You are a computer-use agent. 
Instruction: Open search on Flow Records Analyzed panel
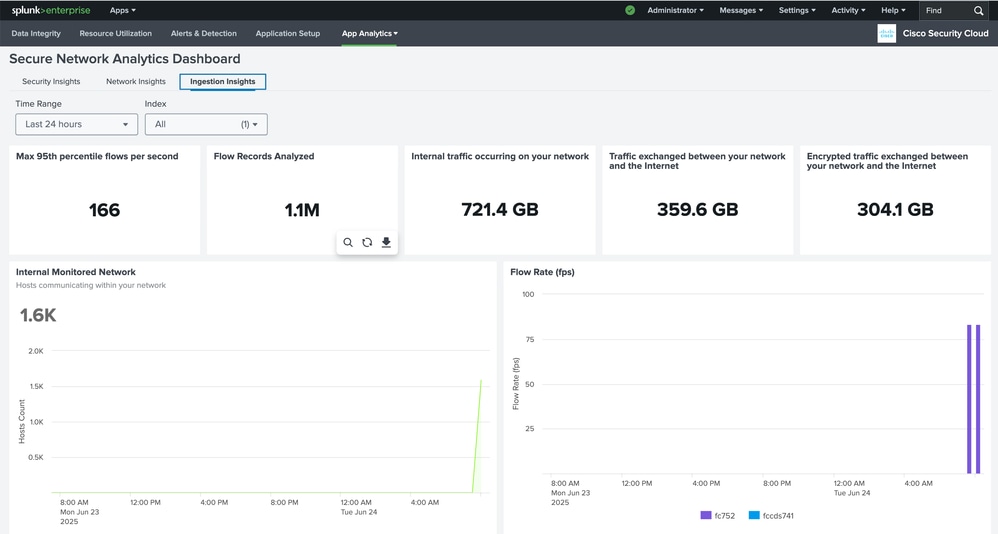(348, 242)
